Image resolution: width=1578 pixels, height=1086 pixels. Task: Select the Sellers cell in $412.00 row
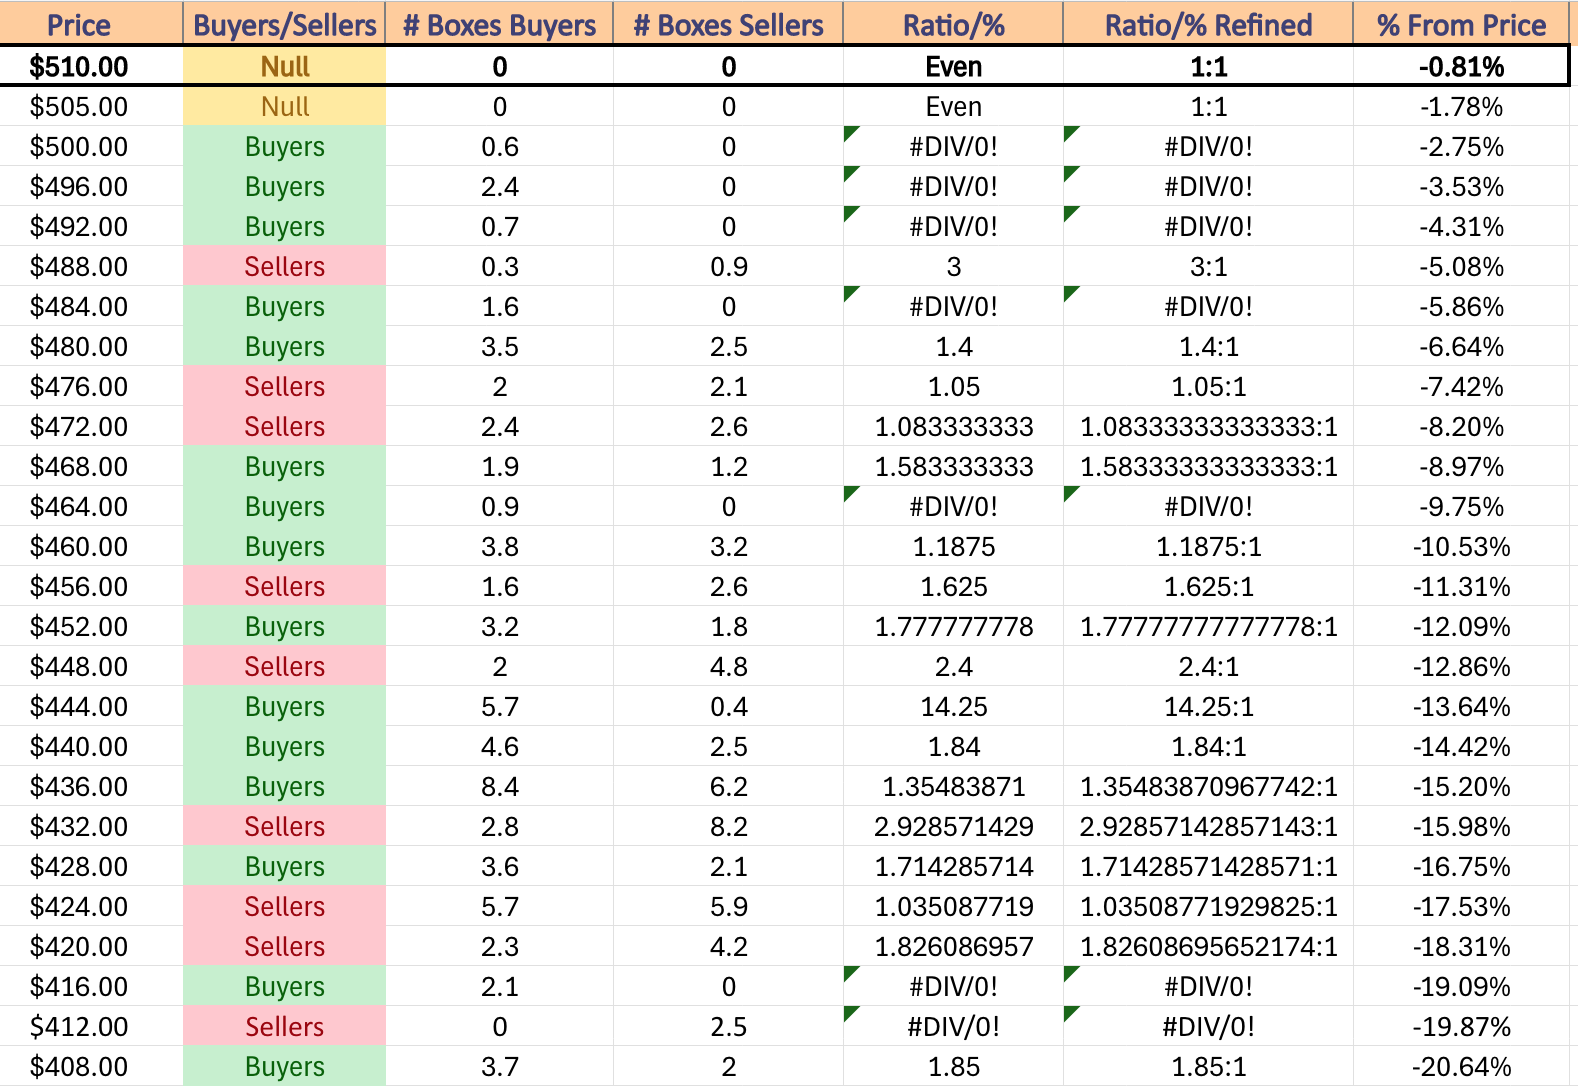284,1026
